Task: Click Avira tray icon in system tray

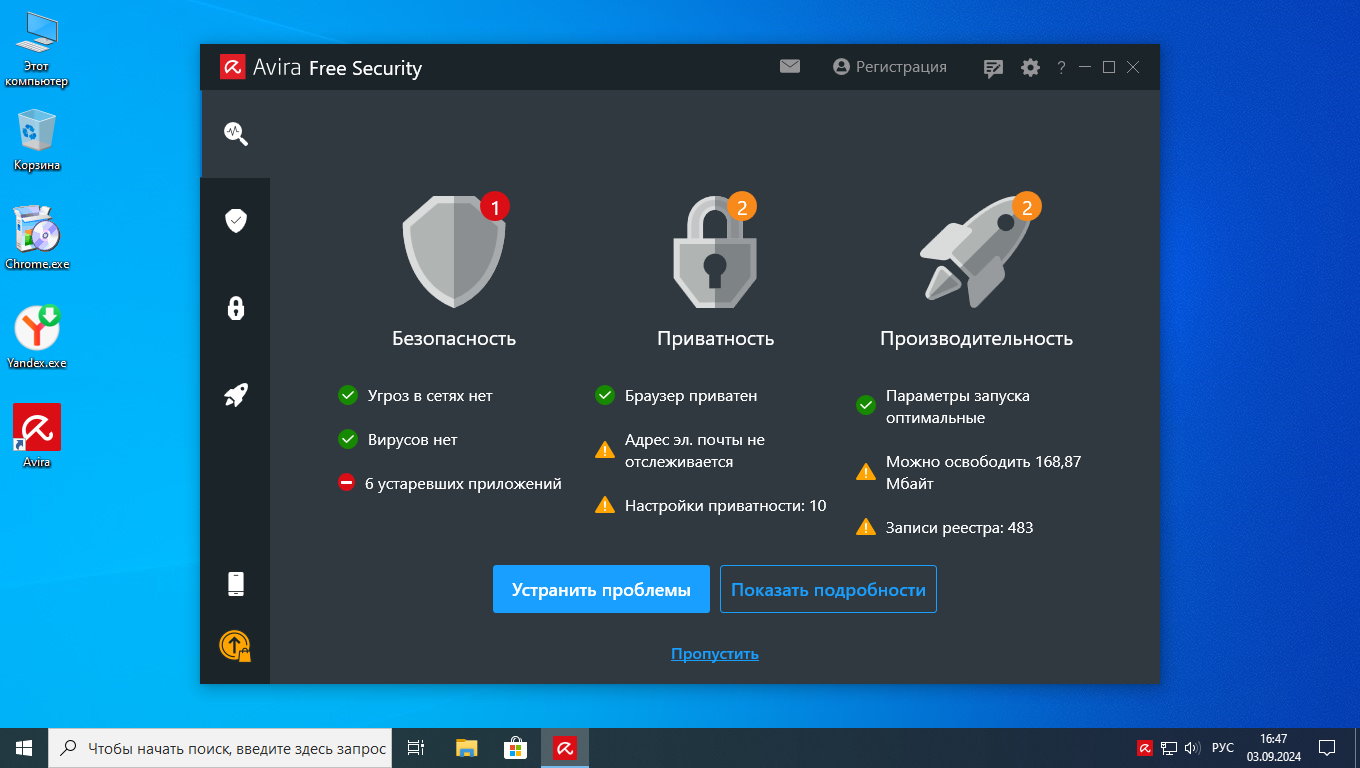Action: tap(1145, 748)
